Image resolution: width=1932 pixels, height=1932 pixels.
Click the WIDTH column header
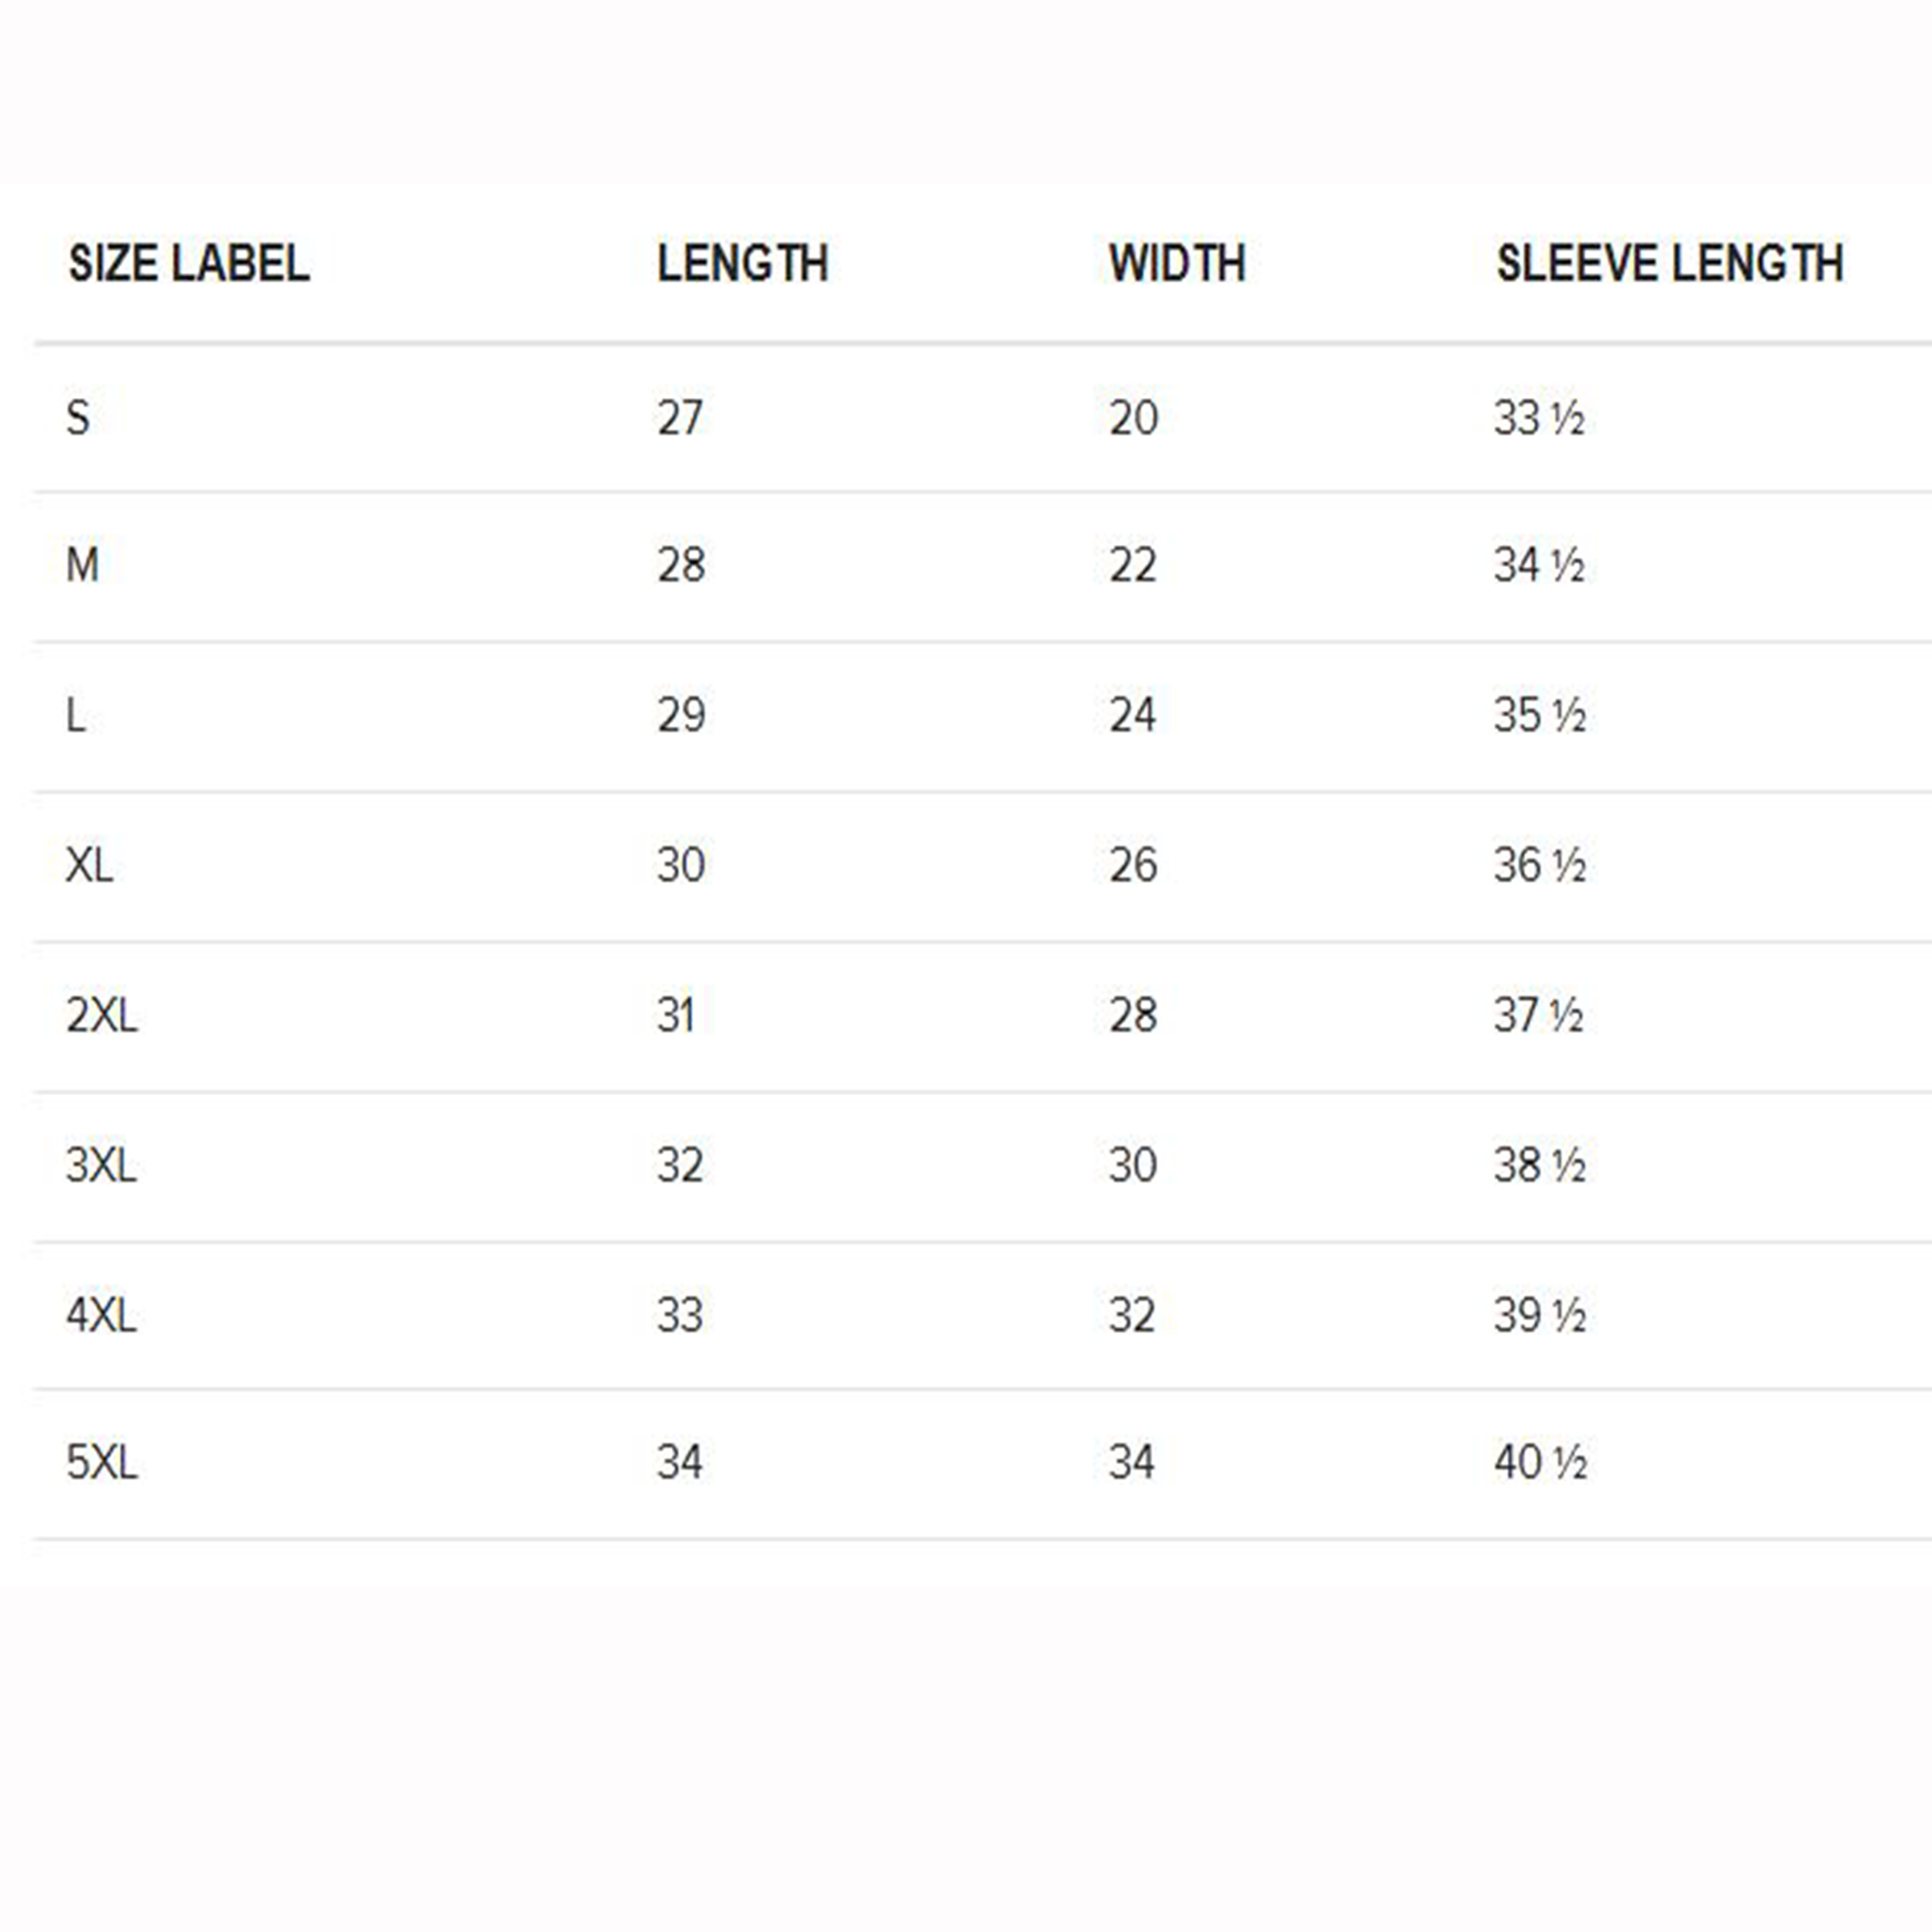(x=1177, y=264)
